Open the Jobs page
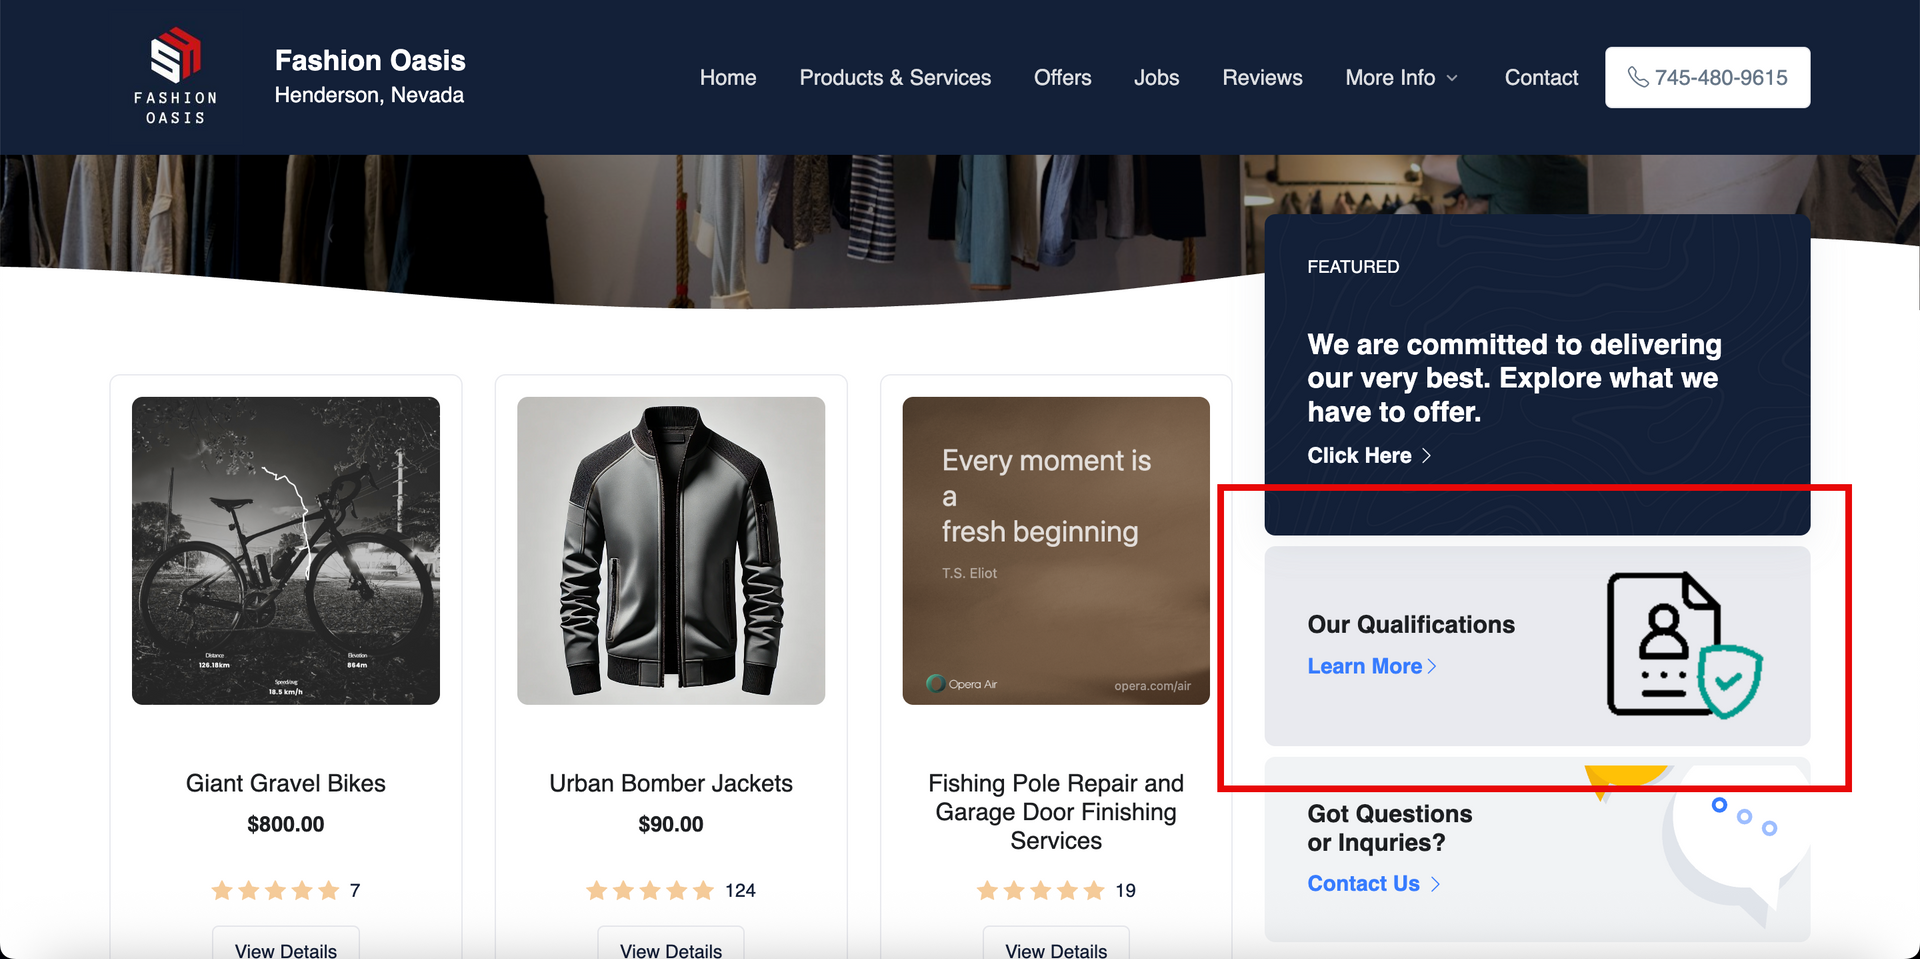1920x959 pixels. click(1156, 77)
